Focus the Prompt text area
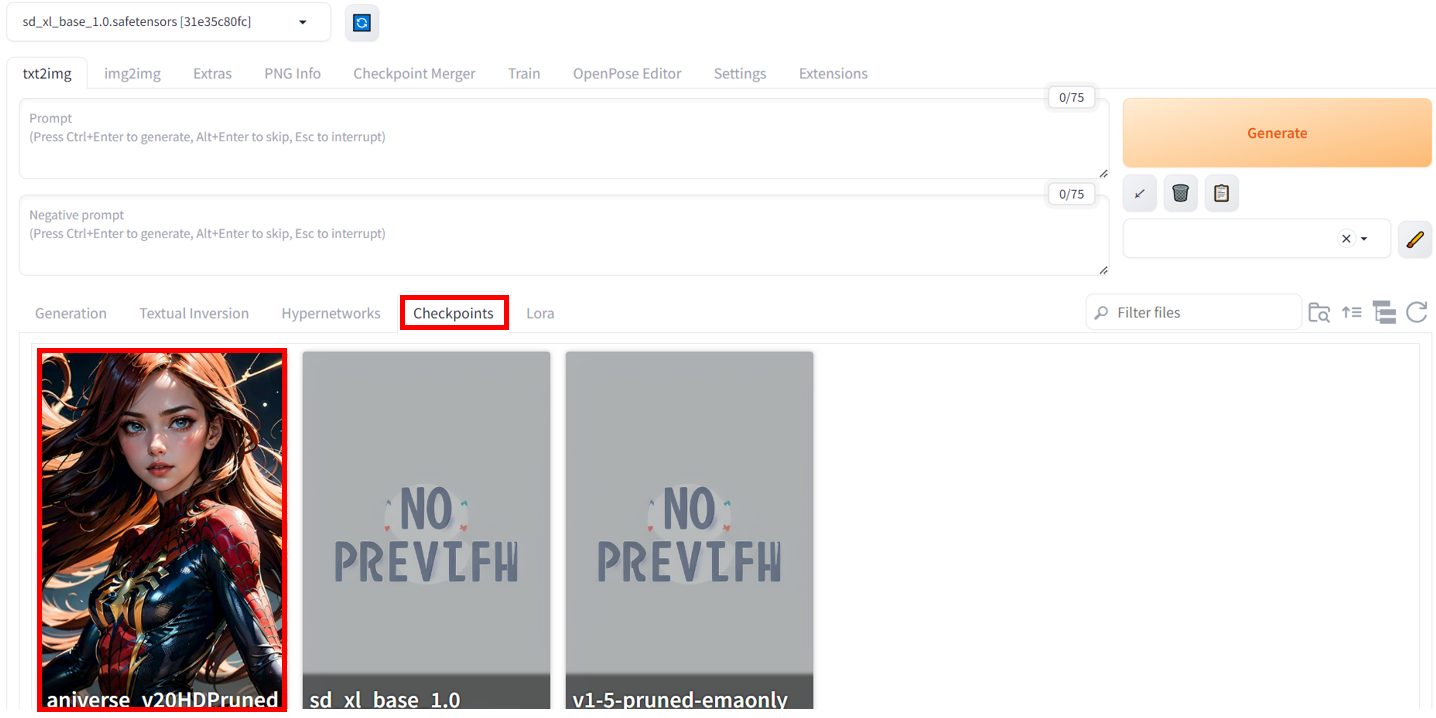The width and height of the screenshot is (1436, 718). click(x=564, y=139)
